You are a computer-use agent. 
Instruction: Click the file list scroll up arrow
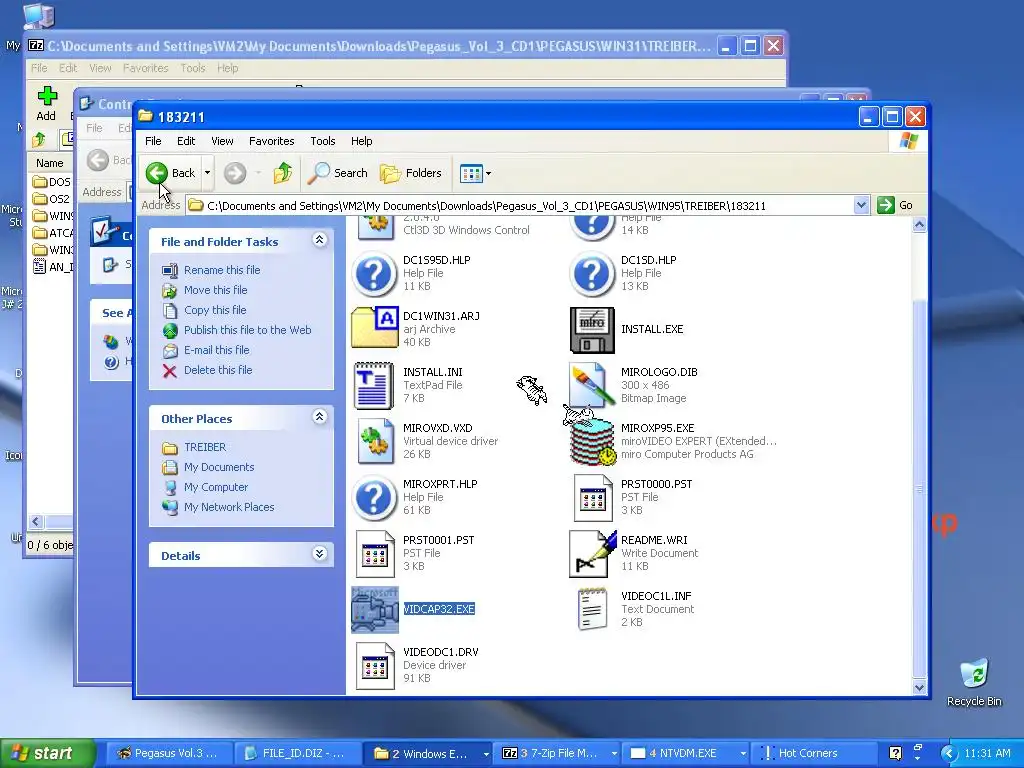[919, 225]
